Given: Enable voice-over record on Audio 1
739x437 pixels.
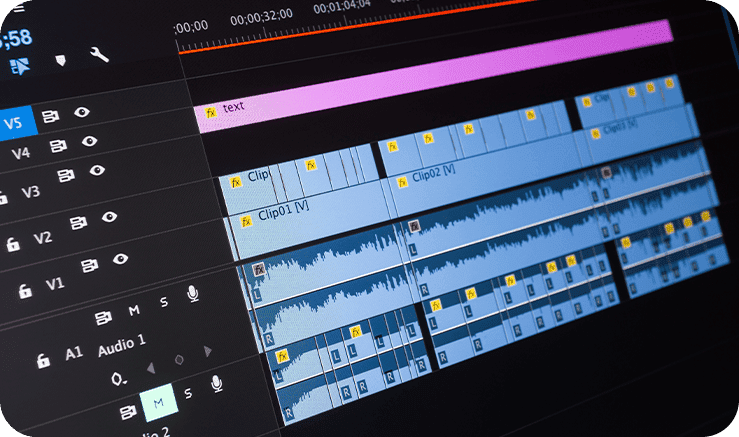Looking at the screenshot, I should point(193,294).
